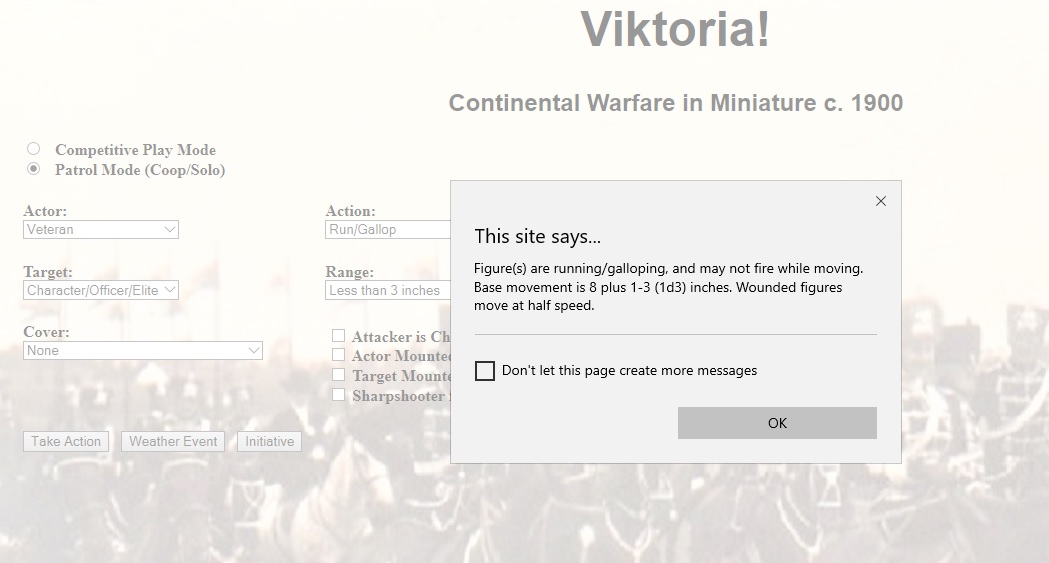The height and width of the screenshot is (563, 1049).
Task: Close the dialog with the X icon
Action: pos(880,201)
